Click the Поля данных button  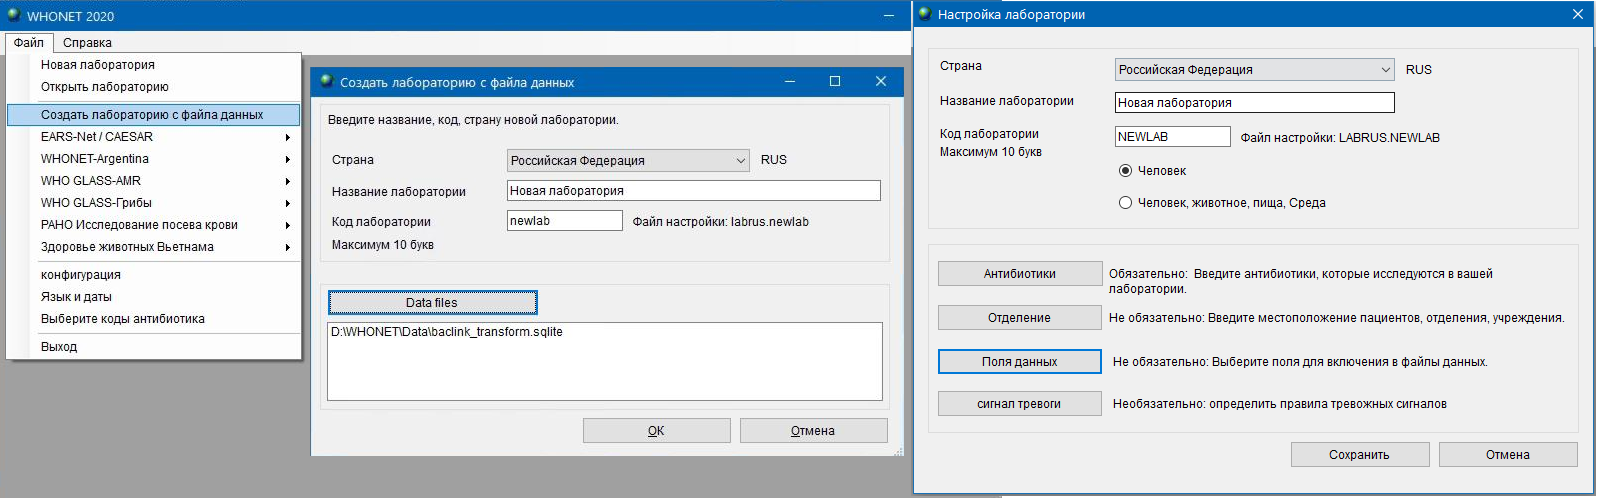[1019, 362]
